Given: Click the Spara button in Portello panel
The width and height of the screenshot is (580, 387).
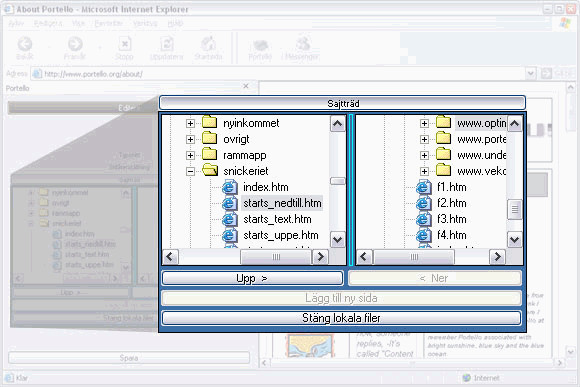Looking at the screenshot, I should click(x=129, y=358).
